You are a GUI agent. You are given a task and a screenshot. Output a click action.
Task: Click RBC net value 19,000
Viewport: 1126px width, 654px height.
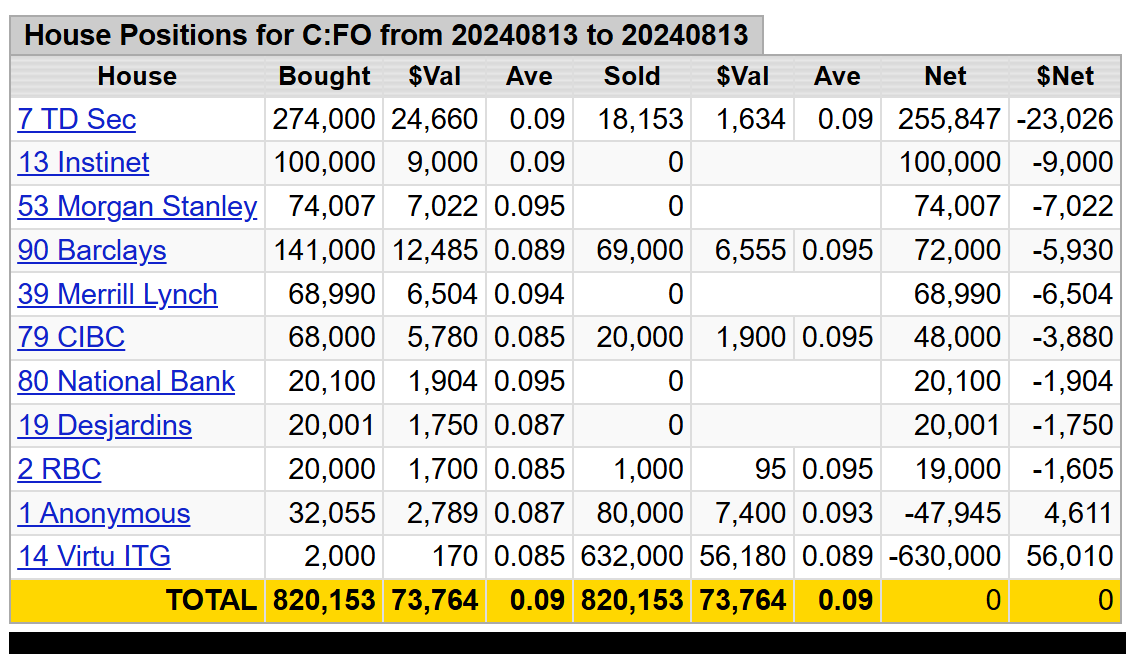coord(957,469)
